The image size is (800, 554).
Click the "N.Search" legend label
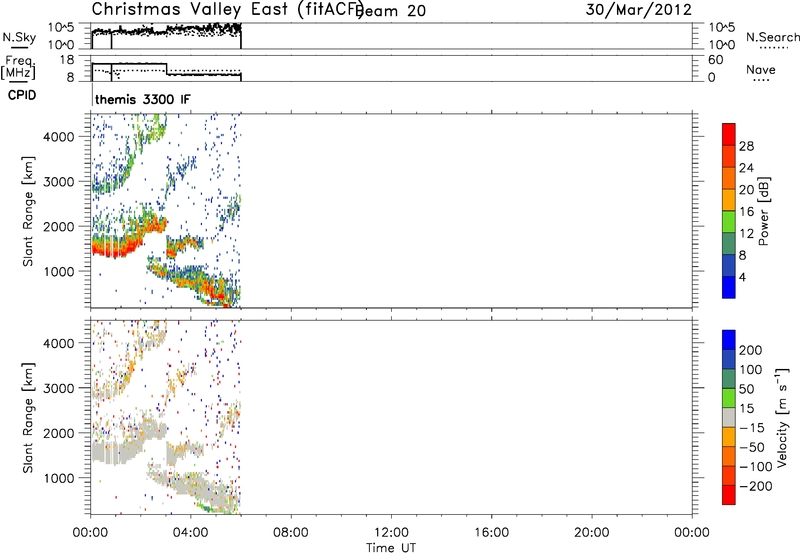coord(772,37)
